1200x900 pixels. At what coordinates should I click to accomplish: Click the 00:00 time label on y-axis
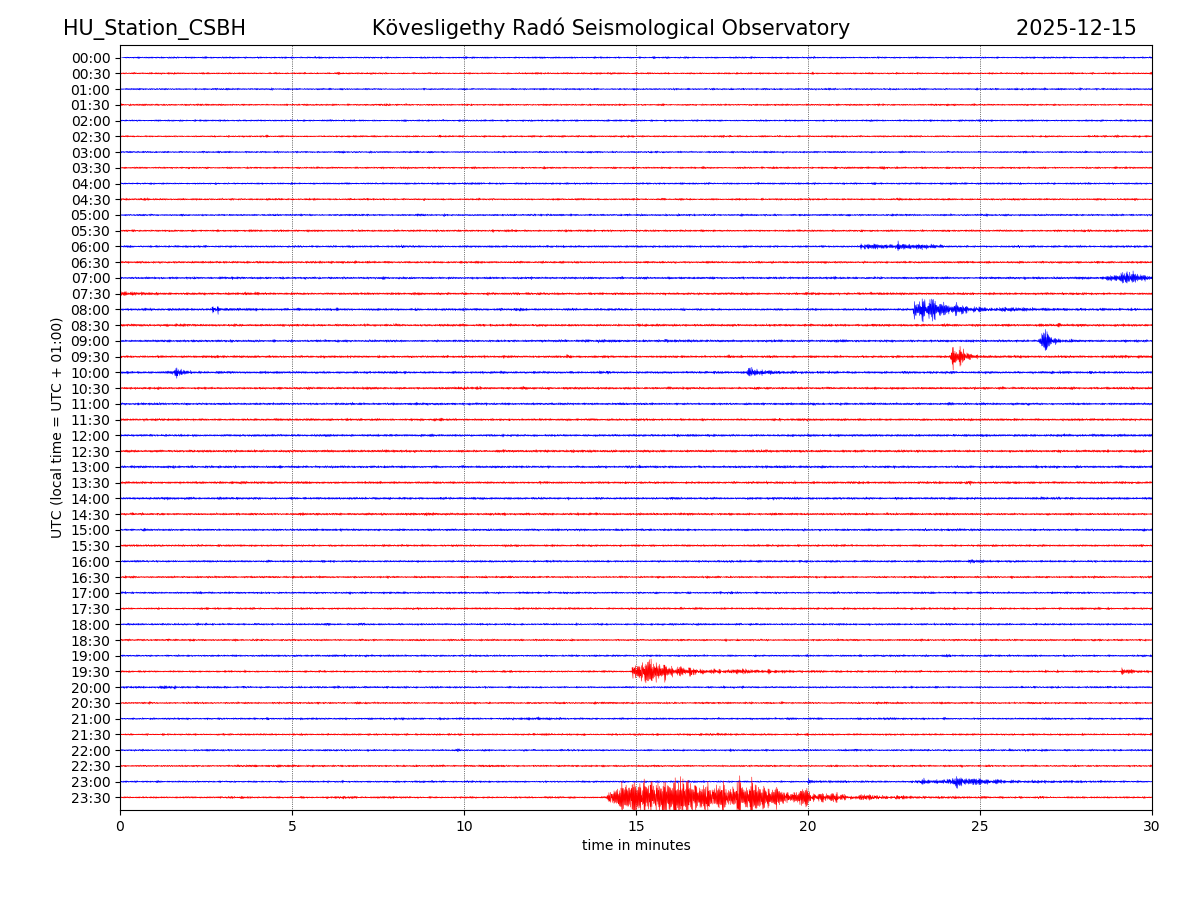pyautogui.click(x=91, y=58)
